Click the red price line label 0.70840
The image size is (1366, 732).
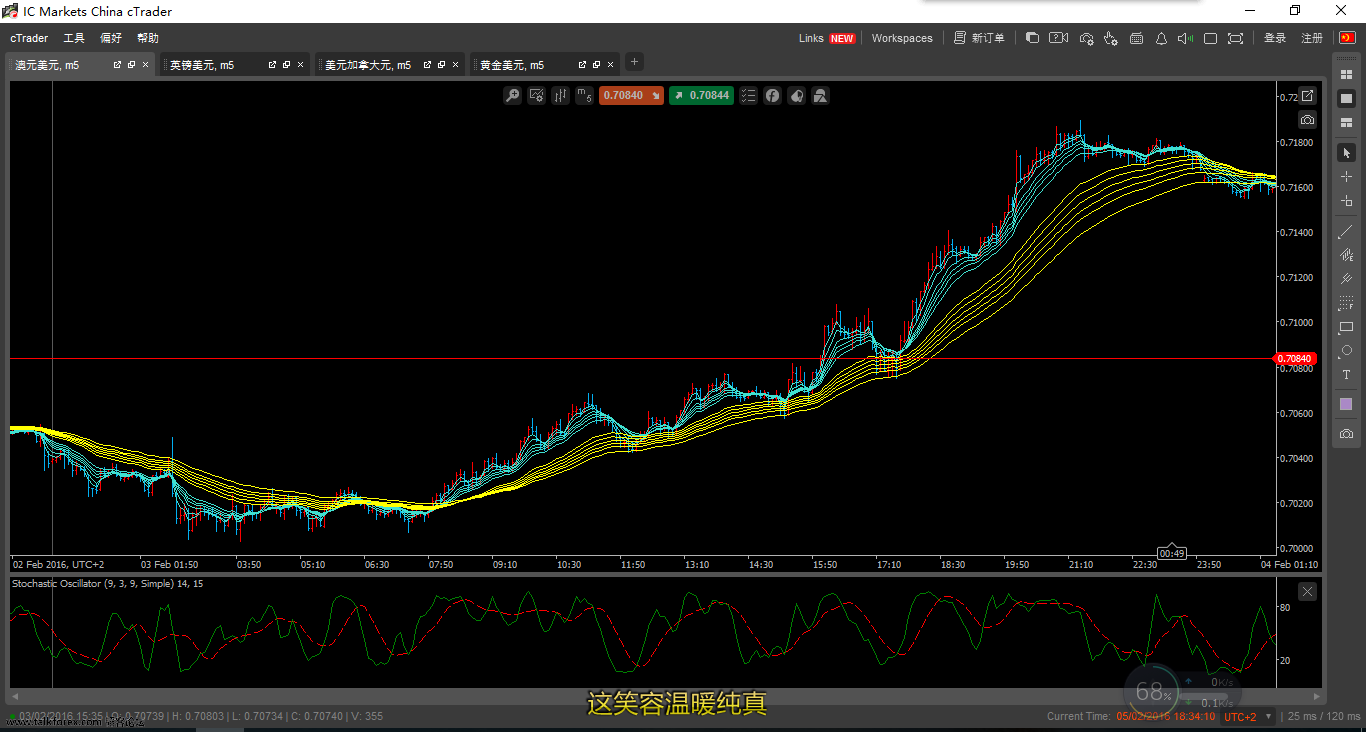coord(1295,358)
